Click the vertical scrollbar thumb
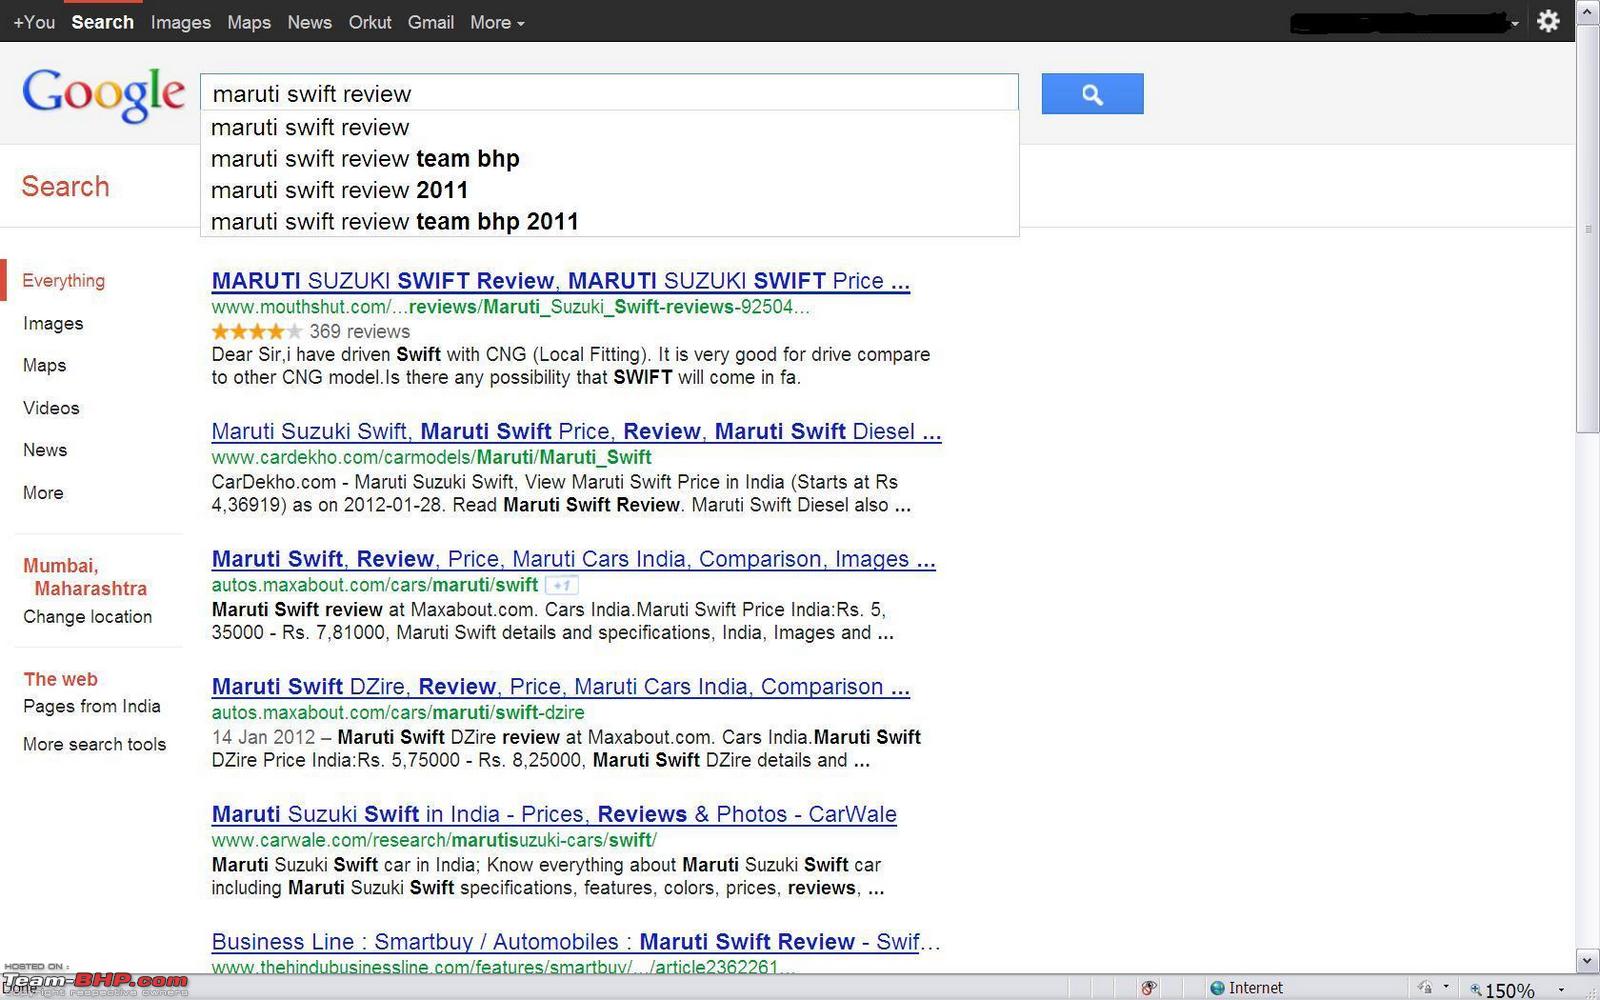Viewport: 1600px width, 1000px height. coord(1587,230)
